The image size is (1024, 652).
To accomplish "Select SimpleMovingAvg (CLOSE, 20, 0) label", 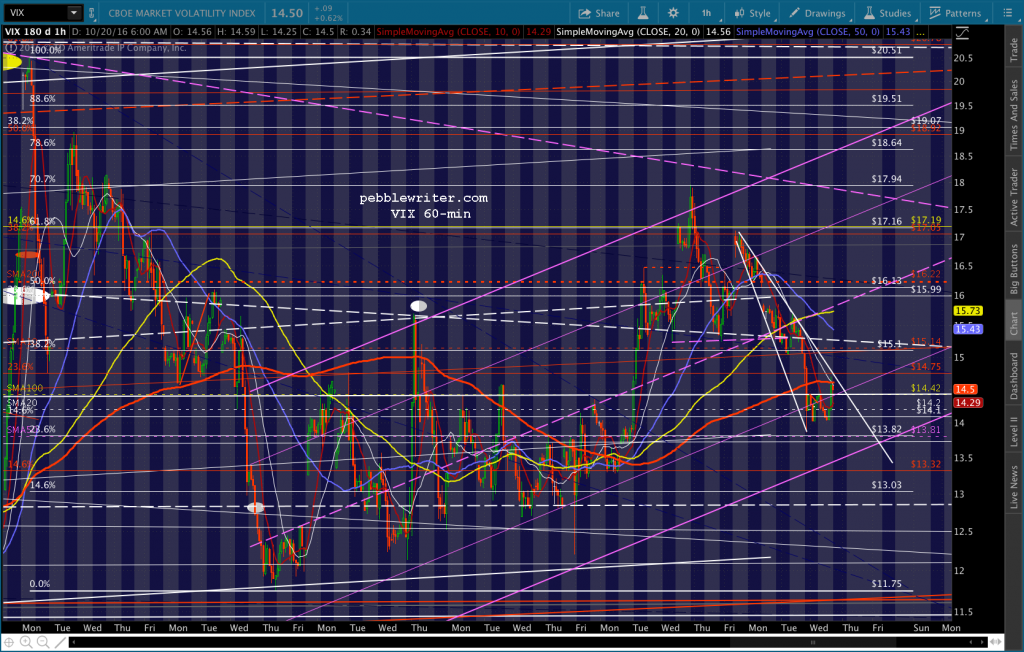I will 628,31.
